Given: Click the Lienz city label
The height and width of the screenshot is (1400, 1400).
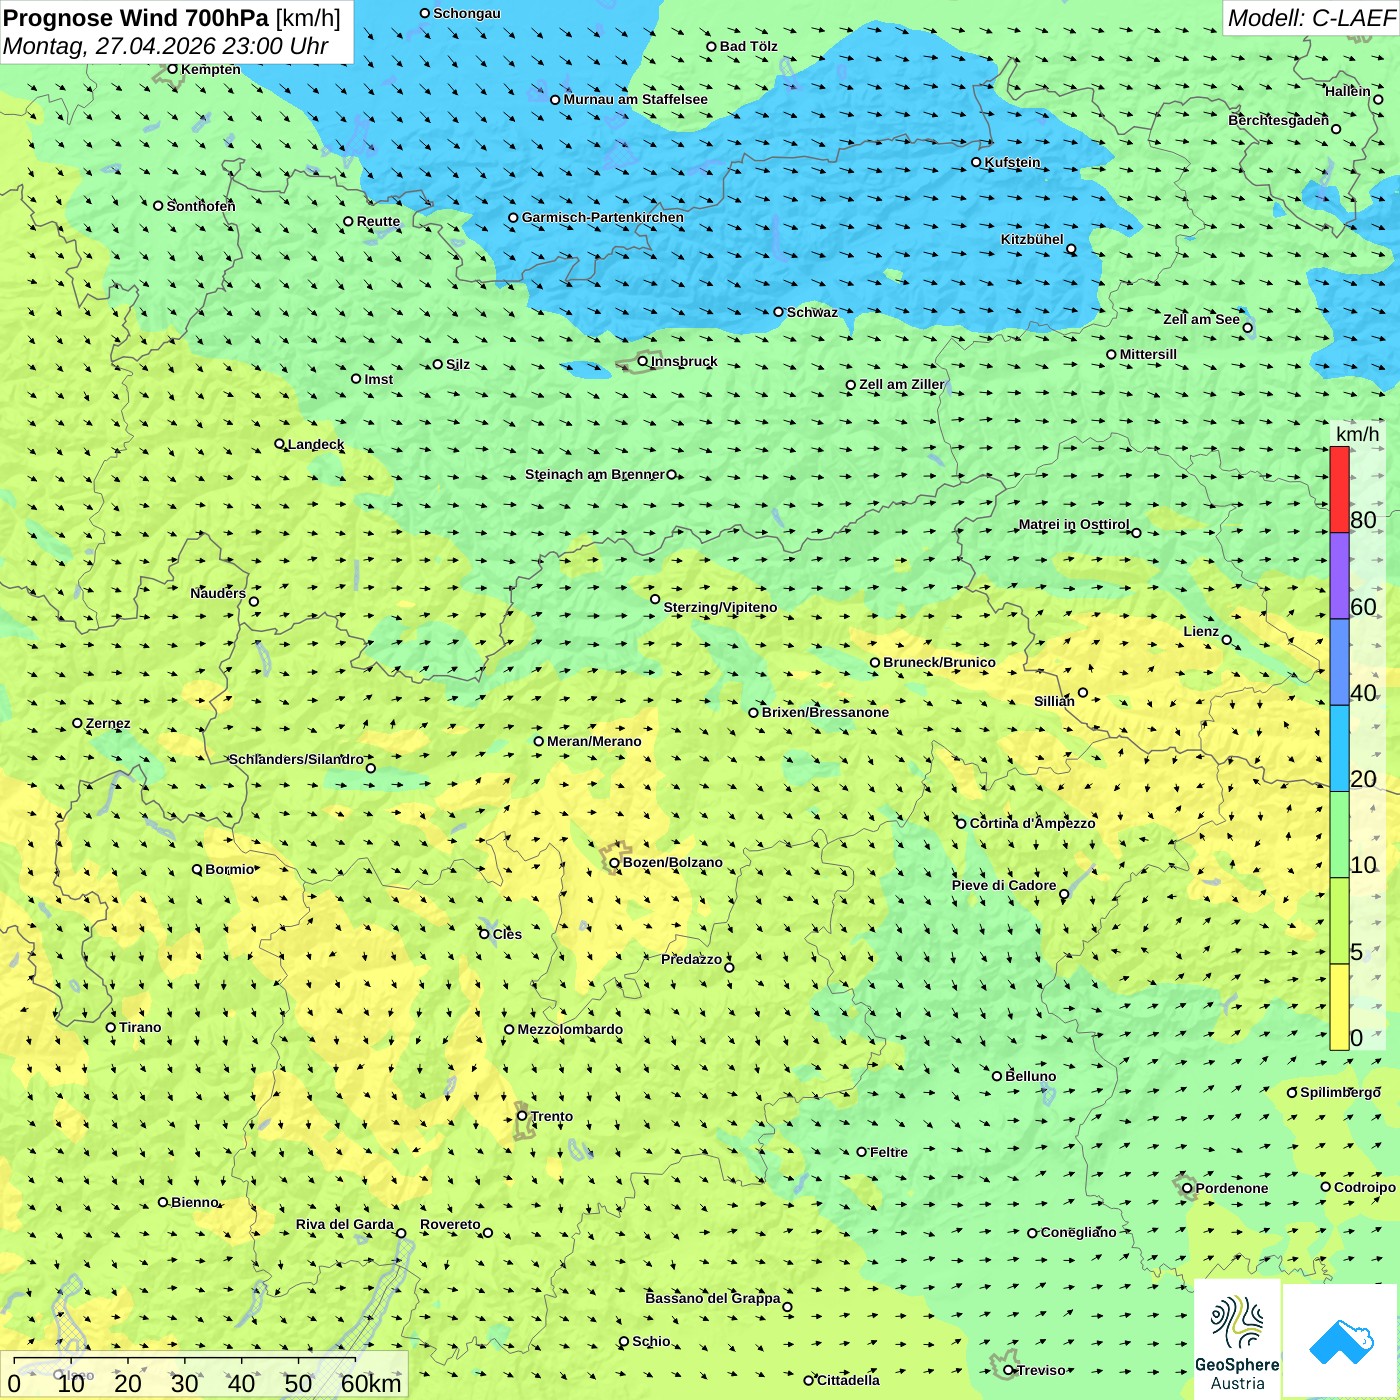Looking at the screenshot, I should pyautogui.click(x=1201, y=631).
